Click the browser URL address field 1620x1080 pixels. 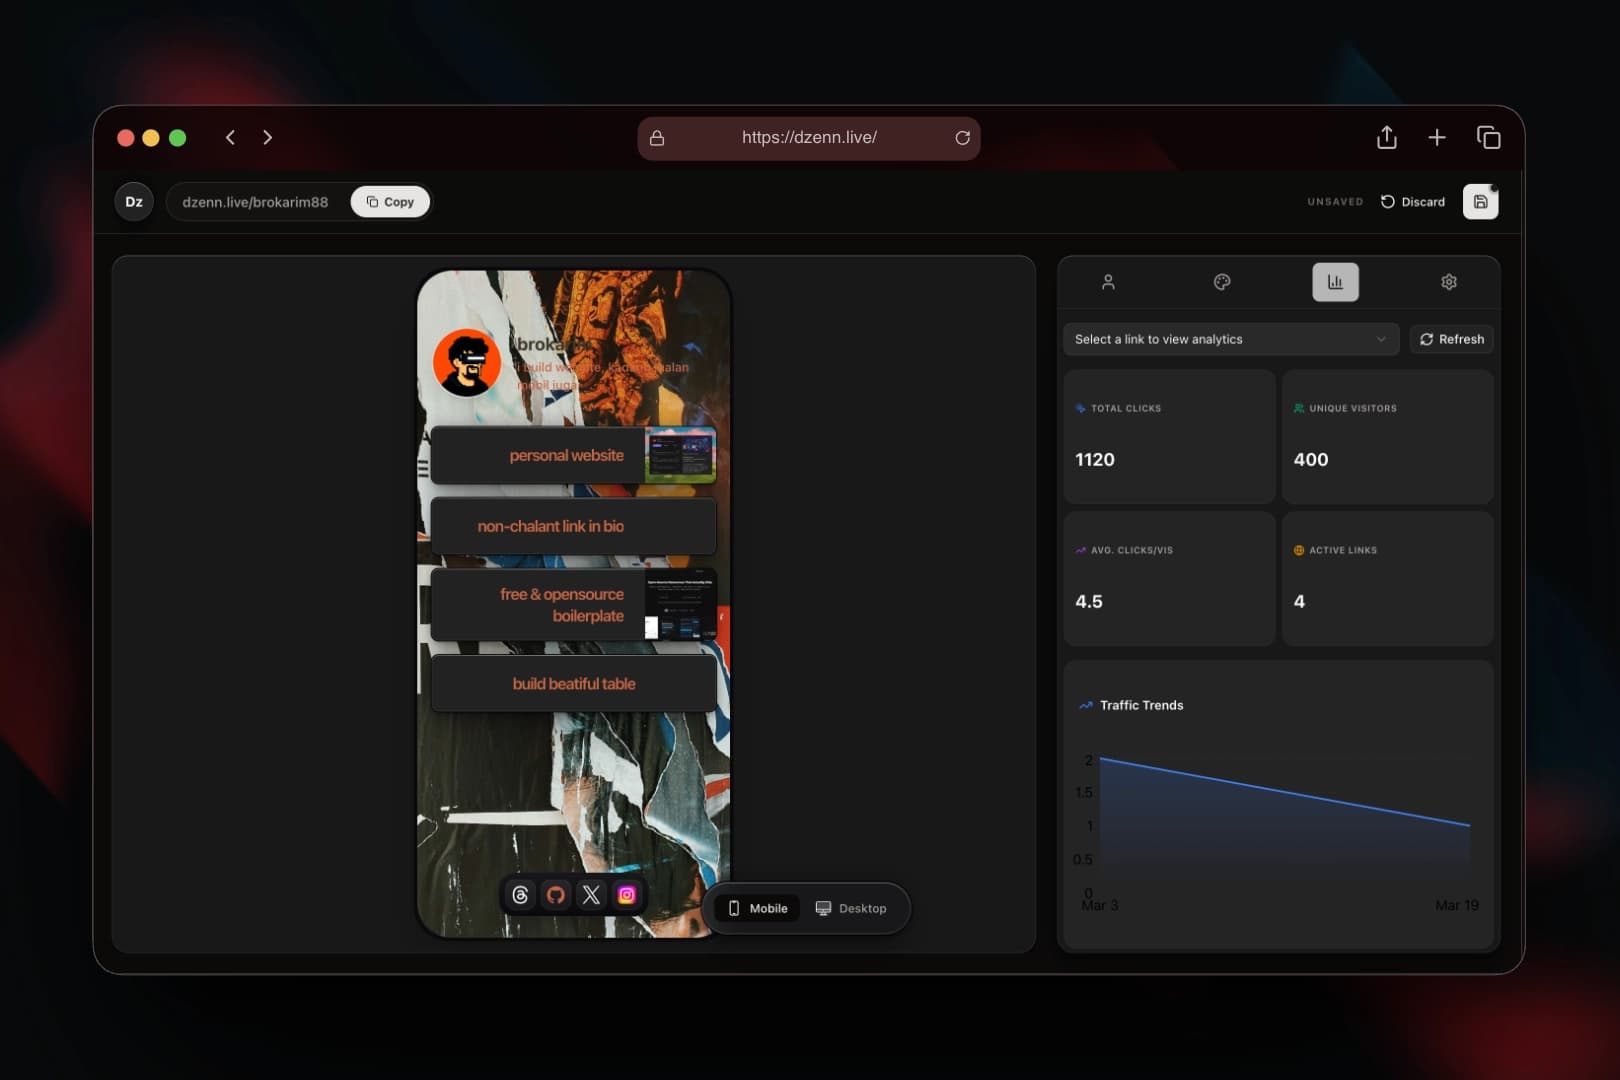click(x=809, y=138)
